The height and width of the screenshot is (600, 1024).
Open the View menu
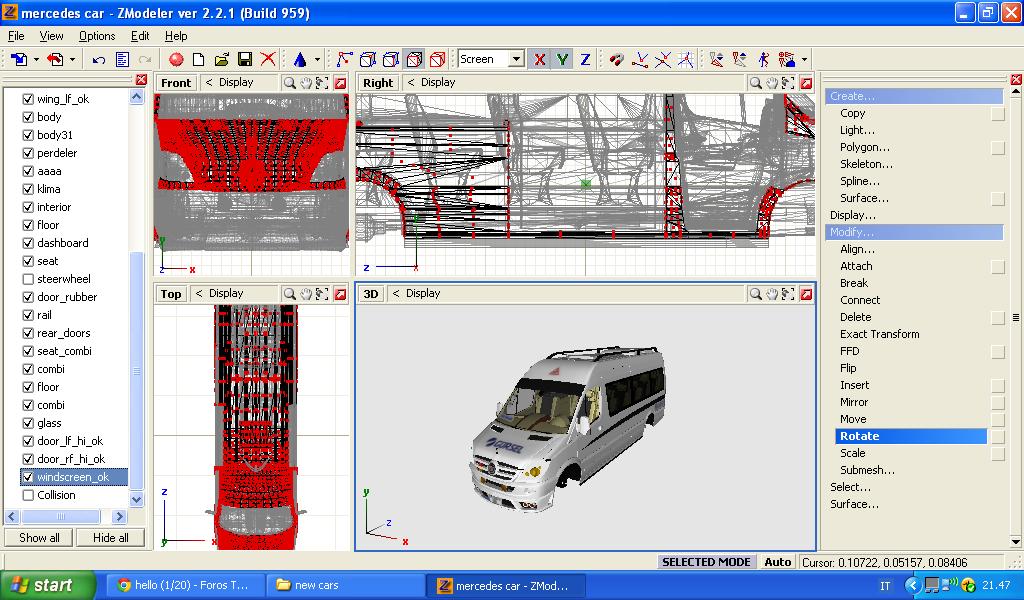[51, 36]
